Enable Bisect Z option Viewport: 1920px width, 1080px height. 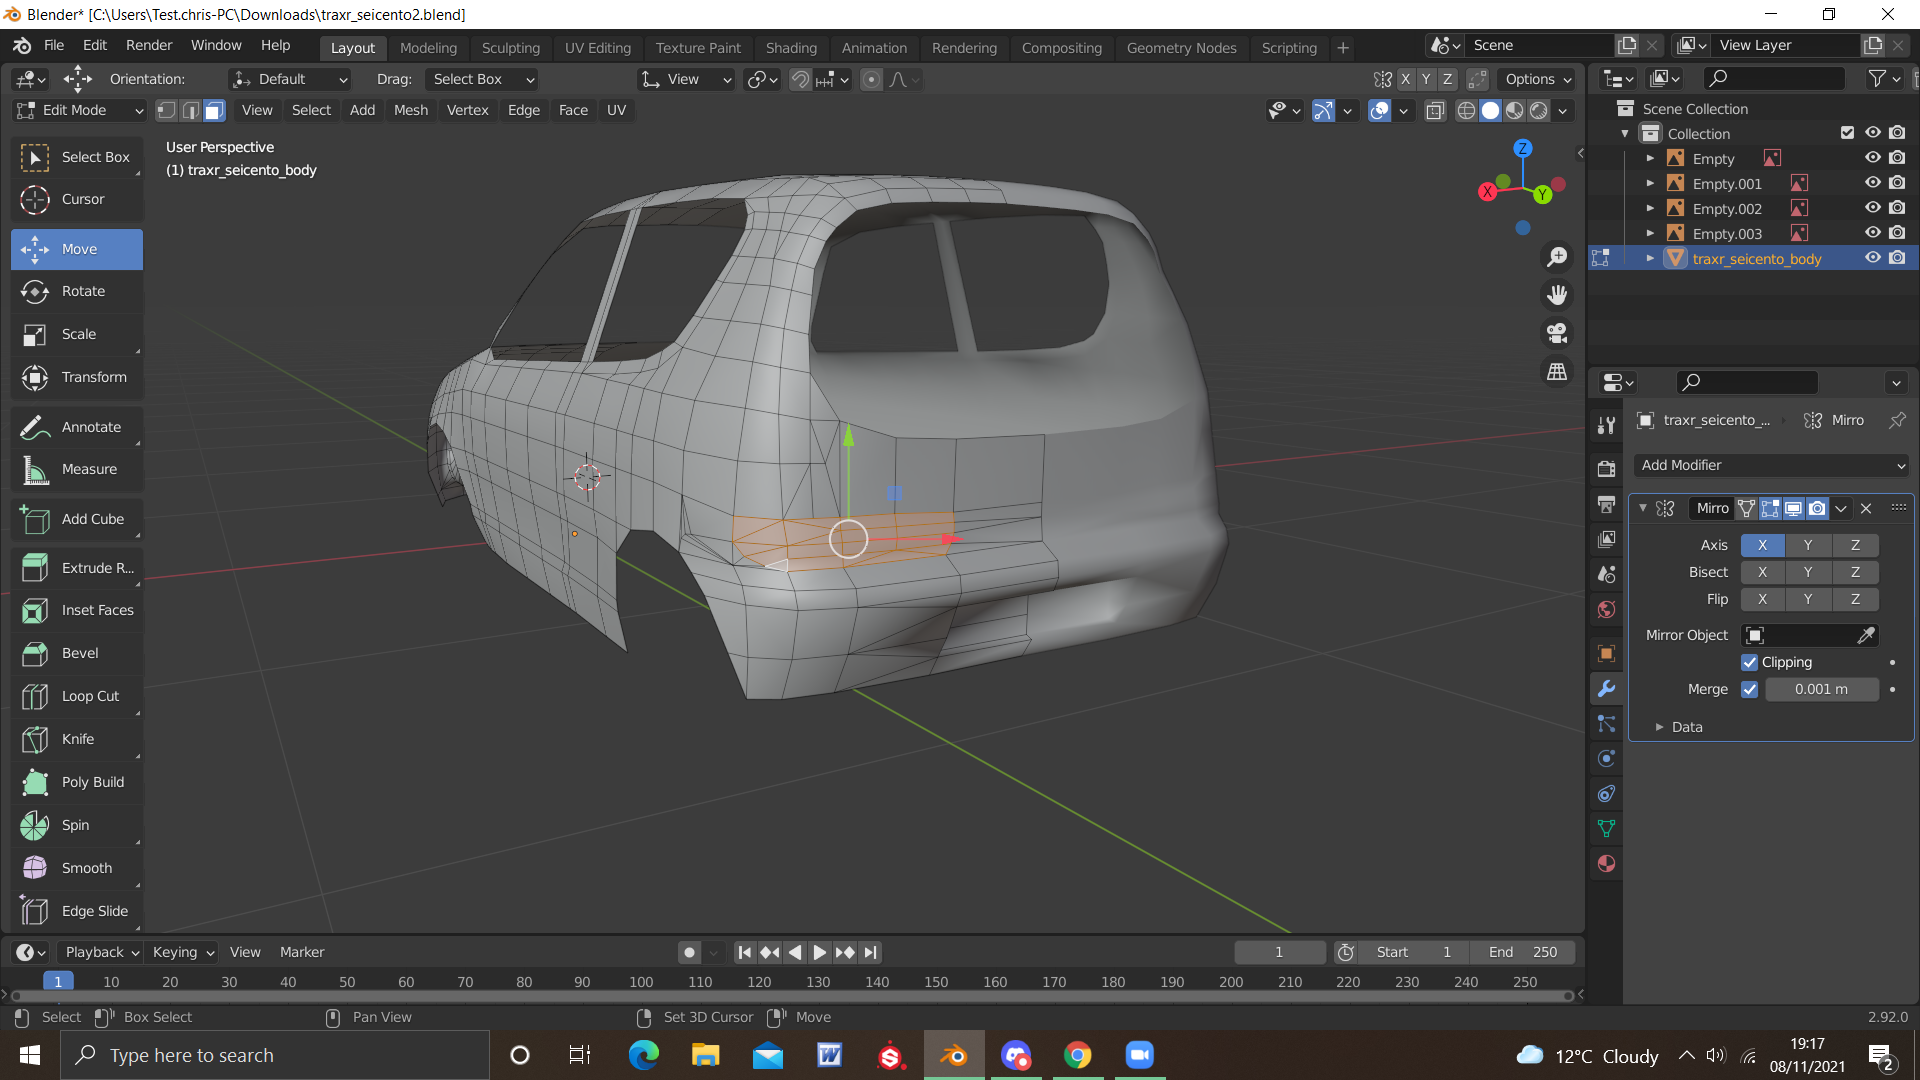pos(1855,572)
